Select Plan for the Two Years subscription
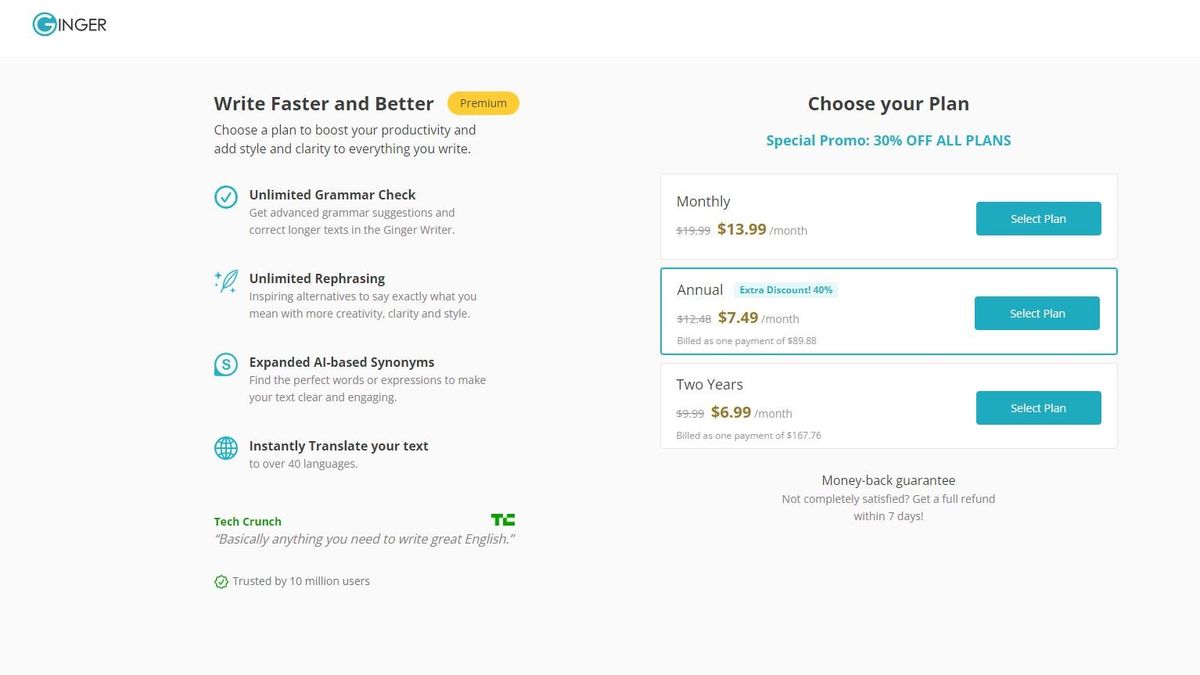Image resolution: width=1200 pixels, height=675 pixels. 1038,408
